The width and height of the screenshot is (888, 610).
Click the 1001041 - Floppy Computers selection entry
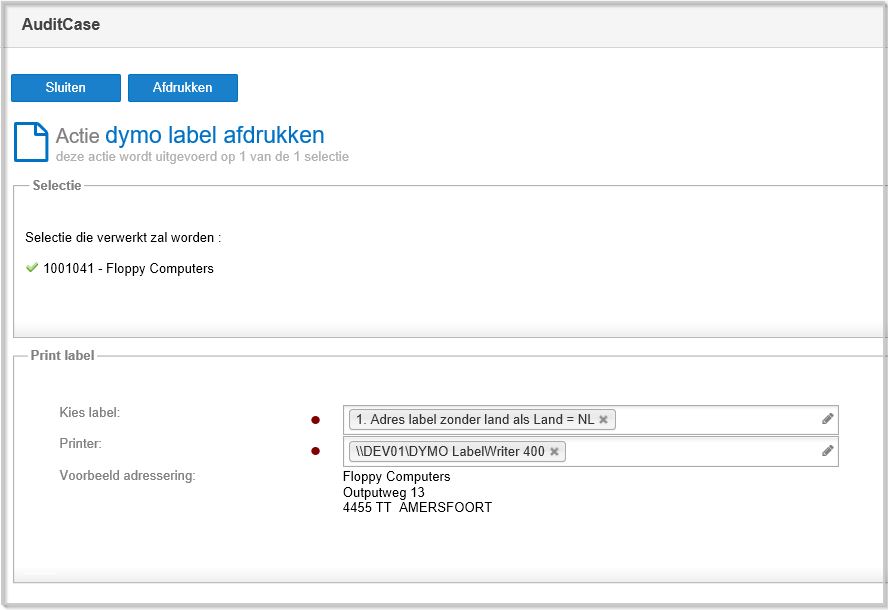(x=129, y=268)
